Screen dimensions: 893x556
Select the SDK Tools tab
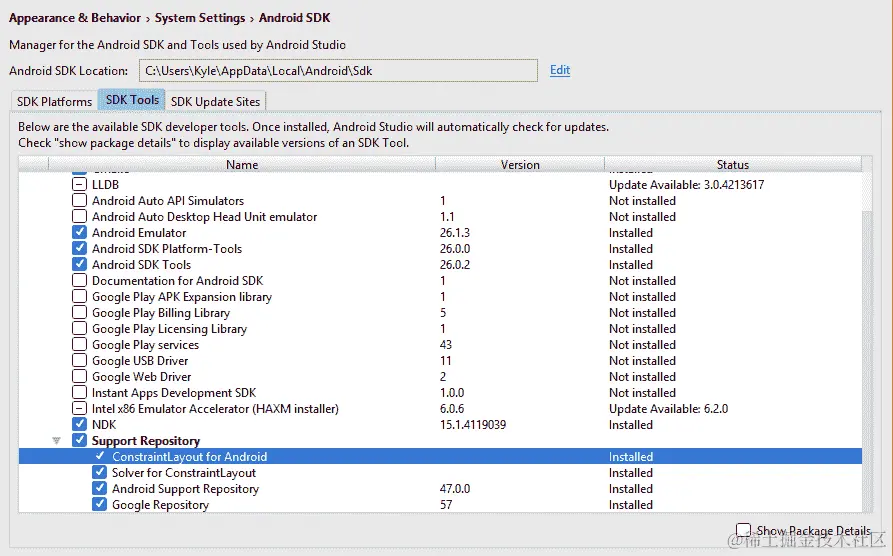coord(132,100)
